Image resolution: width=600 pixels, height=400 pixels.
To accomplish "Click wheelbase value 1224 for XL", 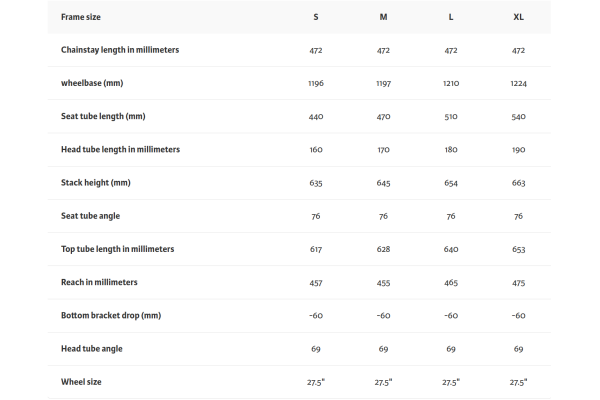I will (x=518, y=84).
